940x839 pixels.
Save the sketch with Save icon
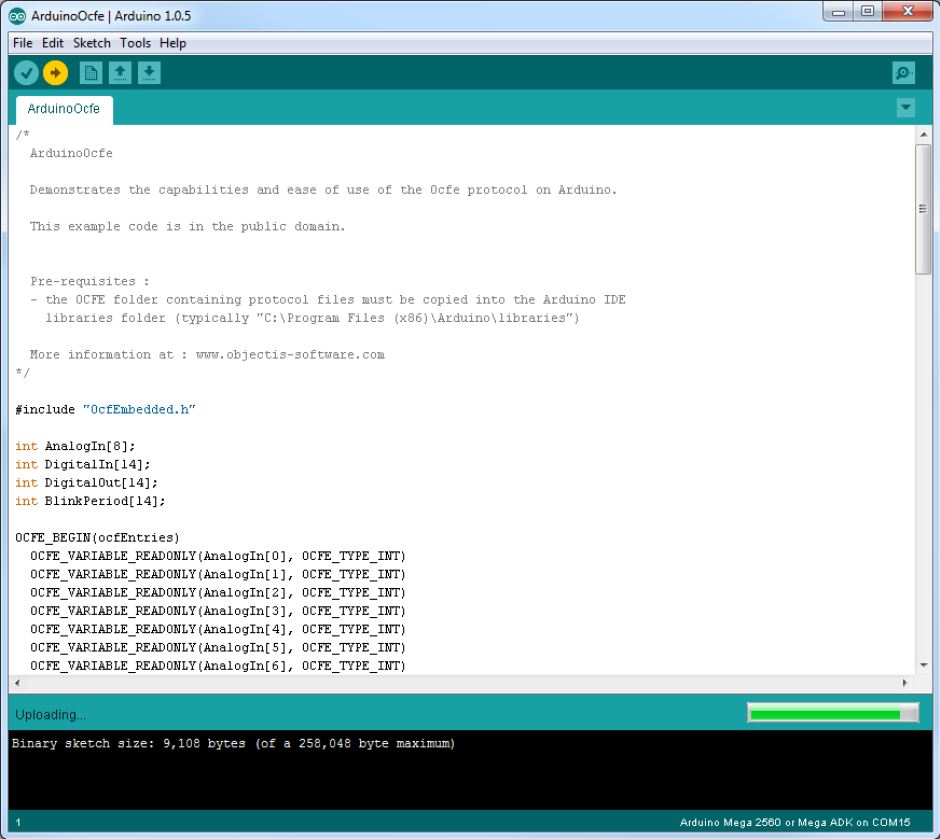149,73
